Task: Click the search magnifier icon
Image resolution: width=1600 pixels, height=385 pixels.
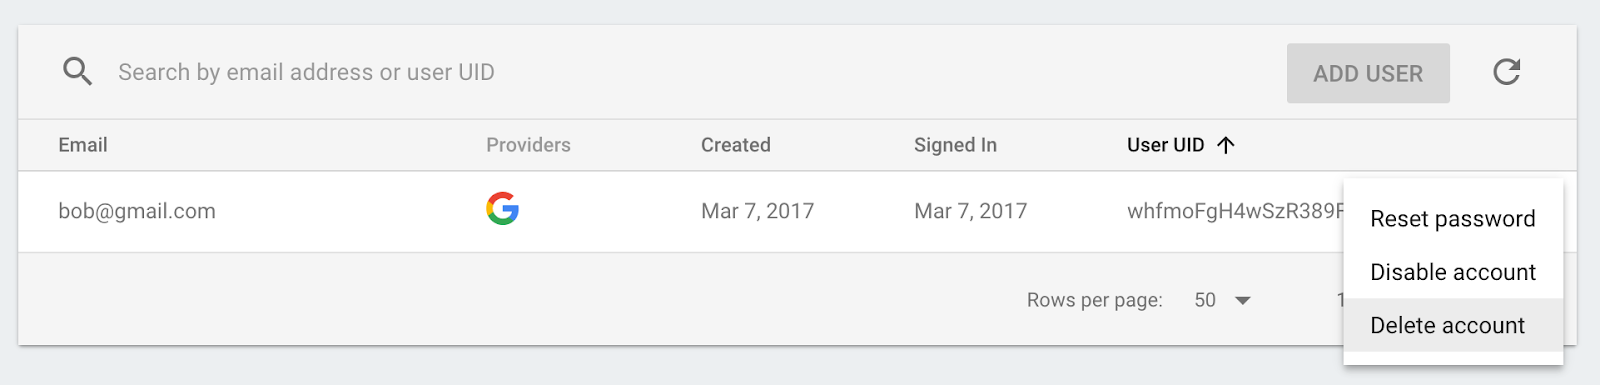Action: [x=77, y=72]
